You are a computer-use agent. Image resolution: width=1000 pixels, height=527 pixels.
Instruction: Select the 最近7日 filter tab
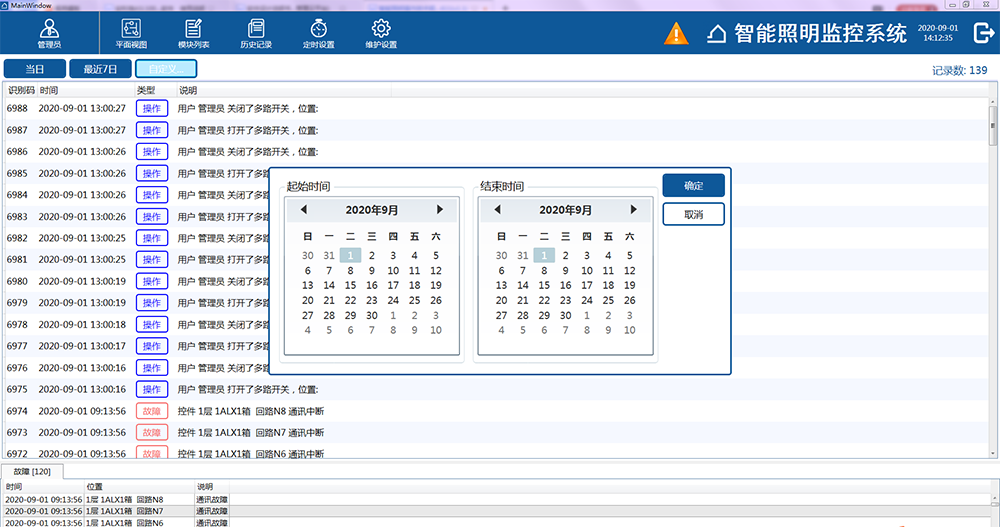(x=101, y=69)
